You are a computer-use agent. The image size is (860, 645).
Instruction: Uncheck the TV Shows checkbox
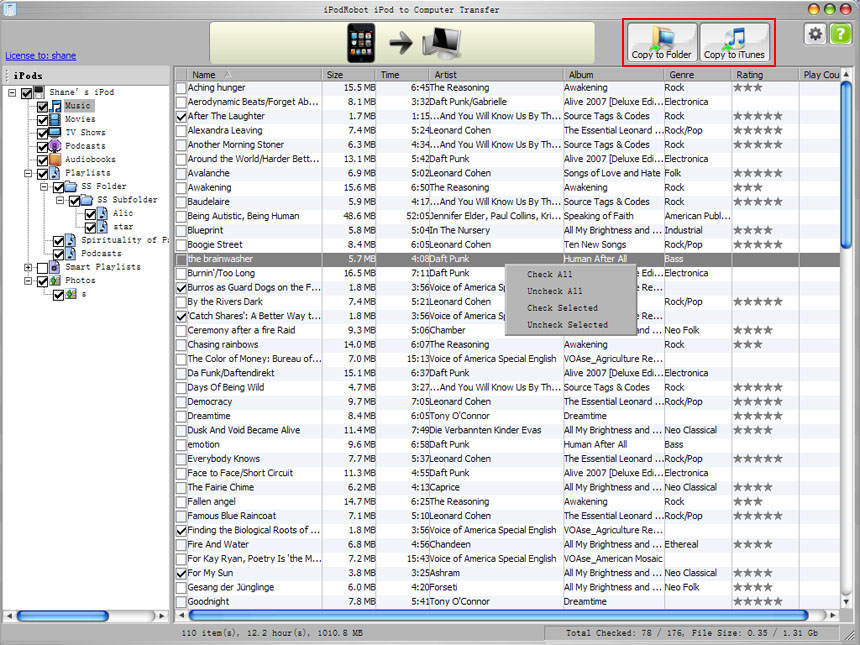[x=42, y=133]
